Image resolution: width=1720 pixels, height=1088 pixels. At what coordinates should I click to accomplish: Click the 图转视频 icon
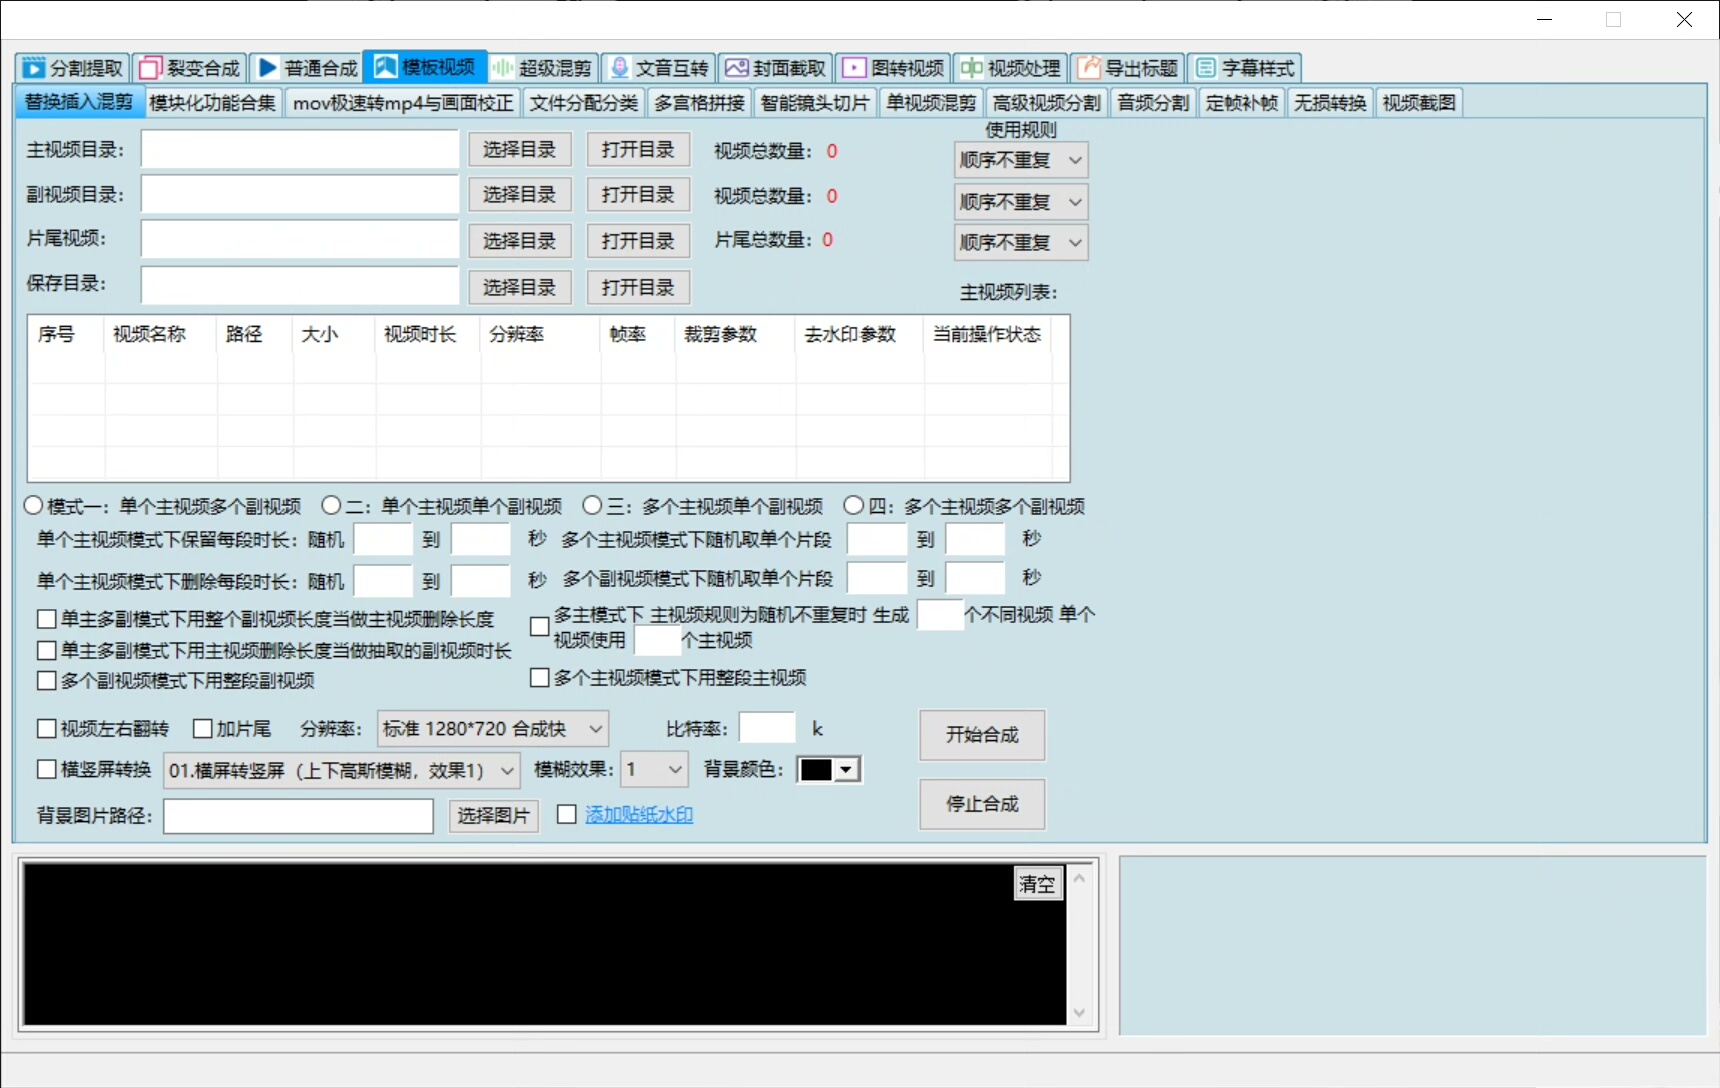[x=854, y=68]
